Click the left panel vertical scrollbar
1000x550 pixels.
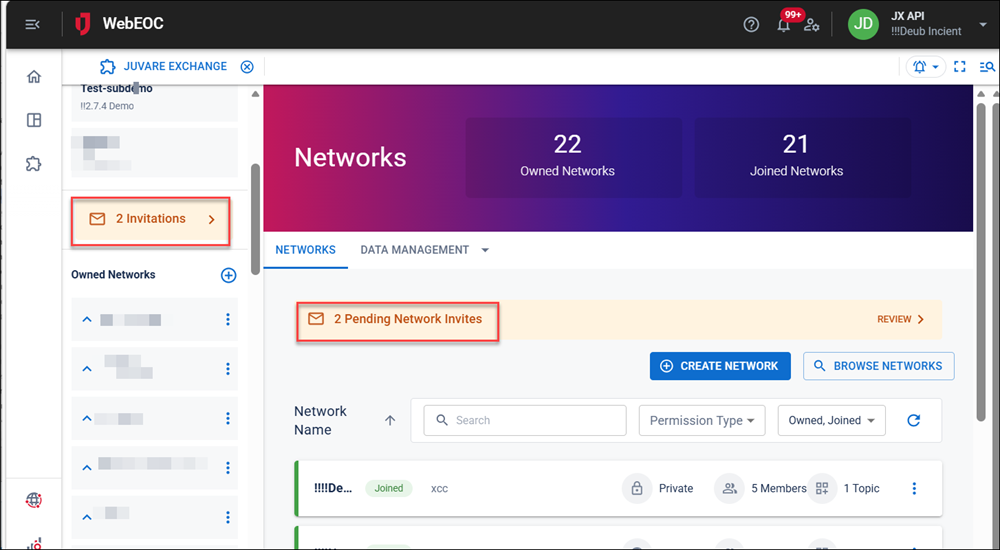[x=255, y=219]
